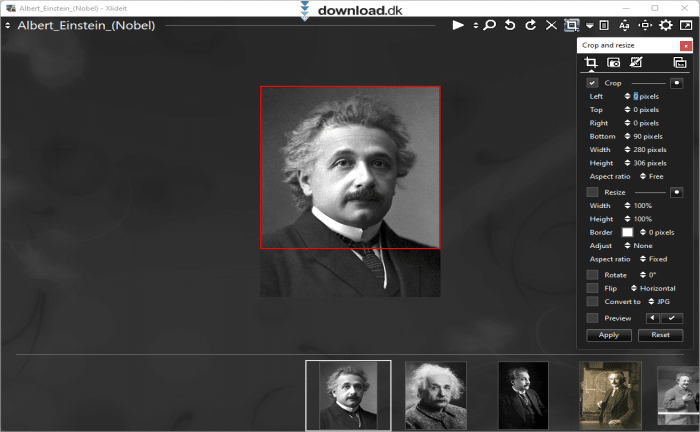700x432 pixels.
Task: Change the Rotate angle value
Action: [x=648, y=275]
